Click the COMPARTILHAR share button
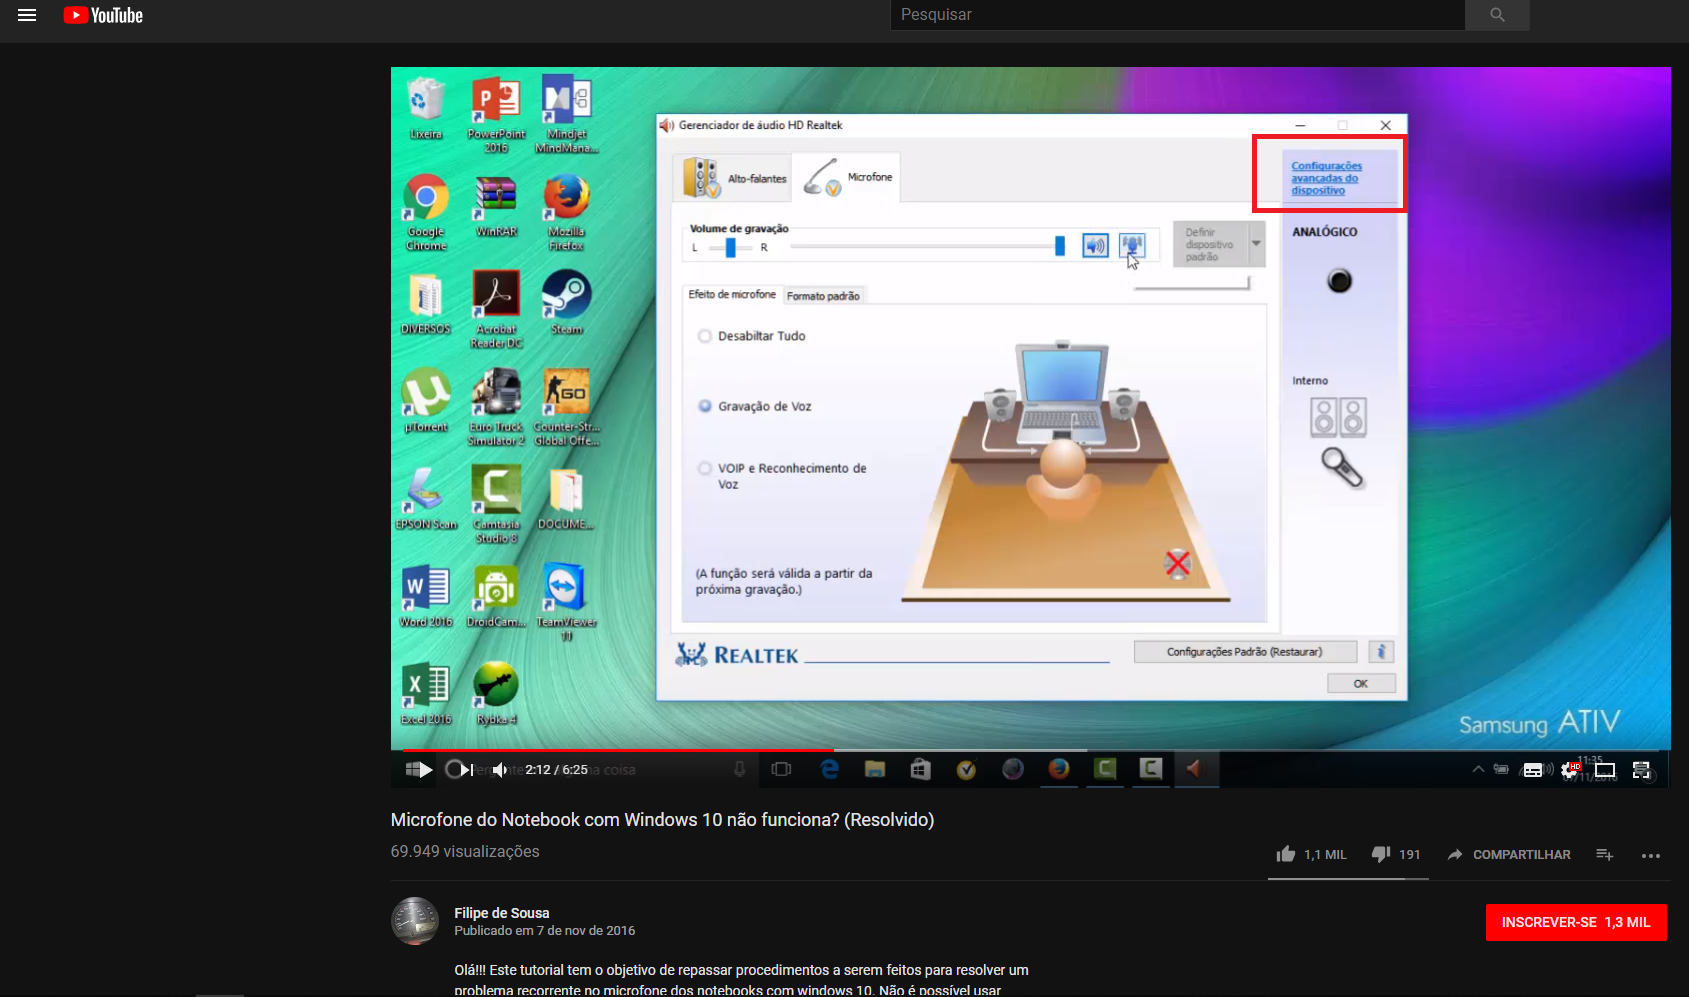The image size is (1689, 997). click(x=1509, y=854)
